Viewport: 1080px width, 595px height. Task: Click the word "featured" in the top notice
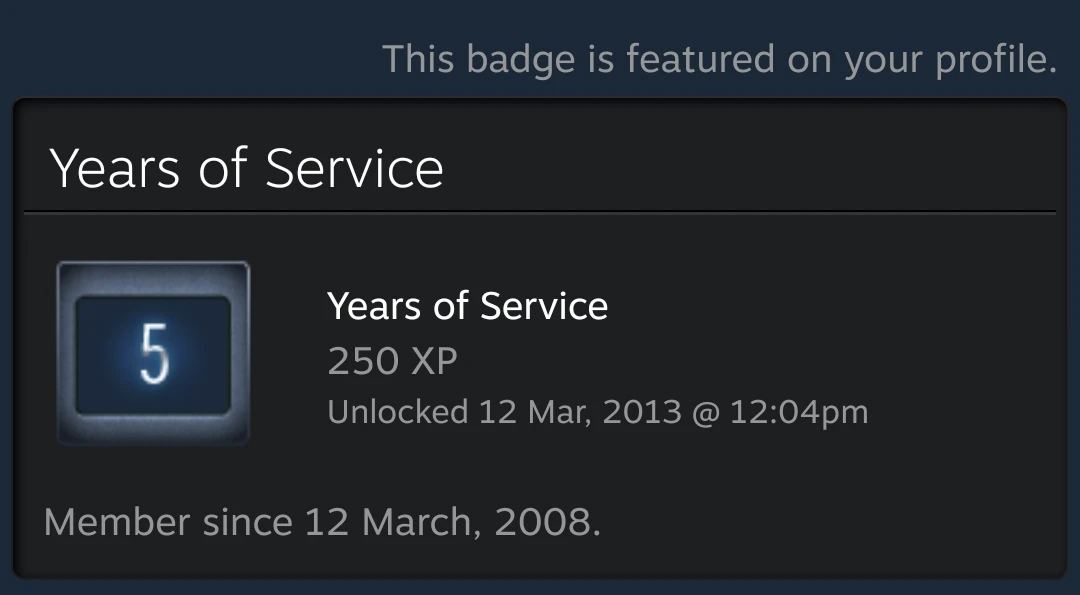coord(700,60)
